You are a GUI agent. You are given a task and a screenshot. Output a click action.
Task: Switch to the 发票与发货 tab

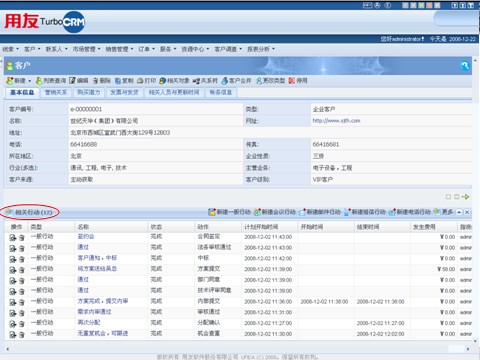[124, 92]
